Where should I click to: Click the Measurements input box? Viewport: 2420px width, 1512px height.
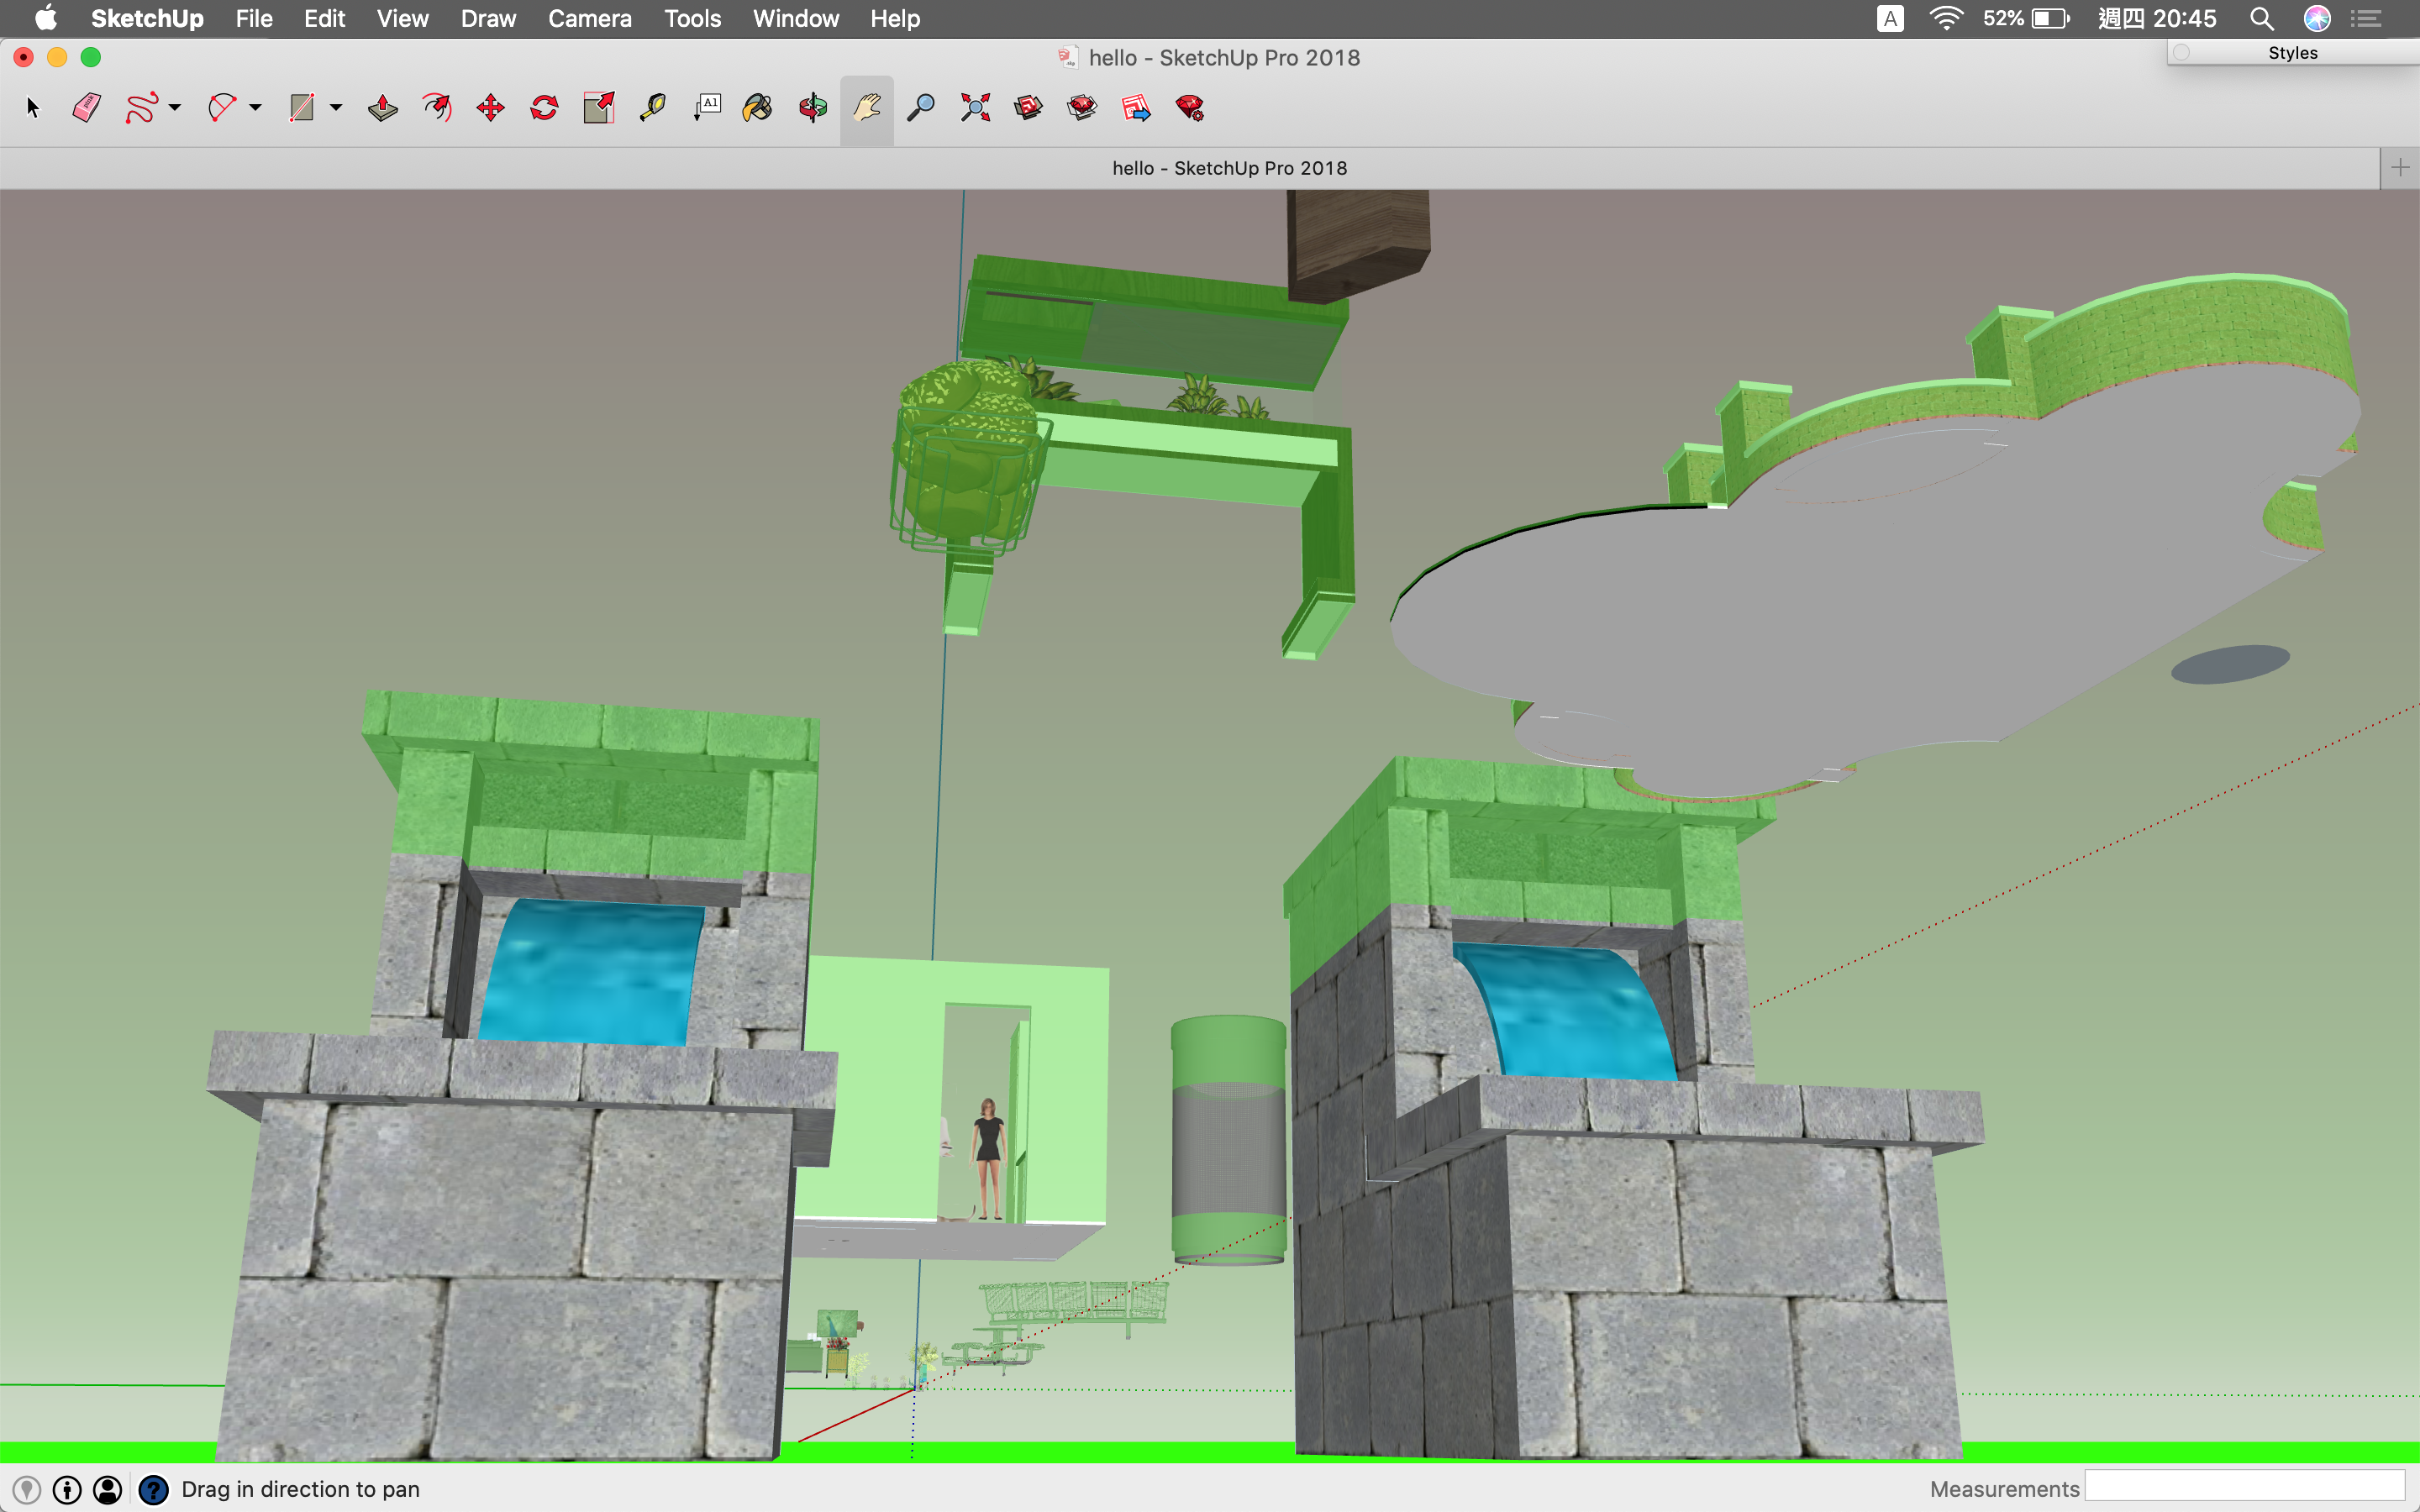click(x=2244, y=1487)
